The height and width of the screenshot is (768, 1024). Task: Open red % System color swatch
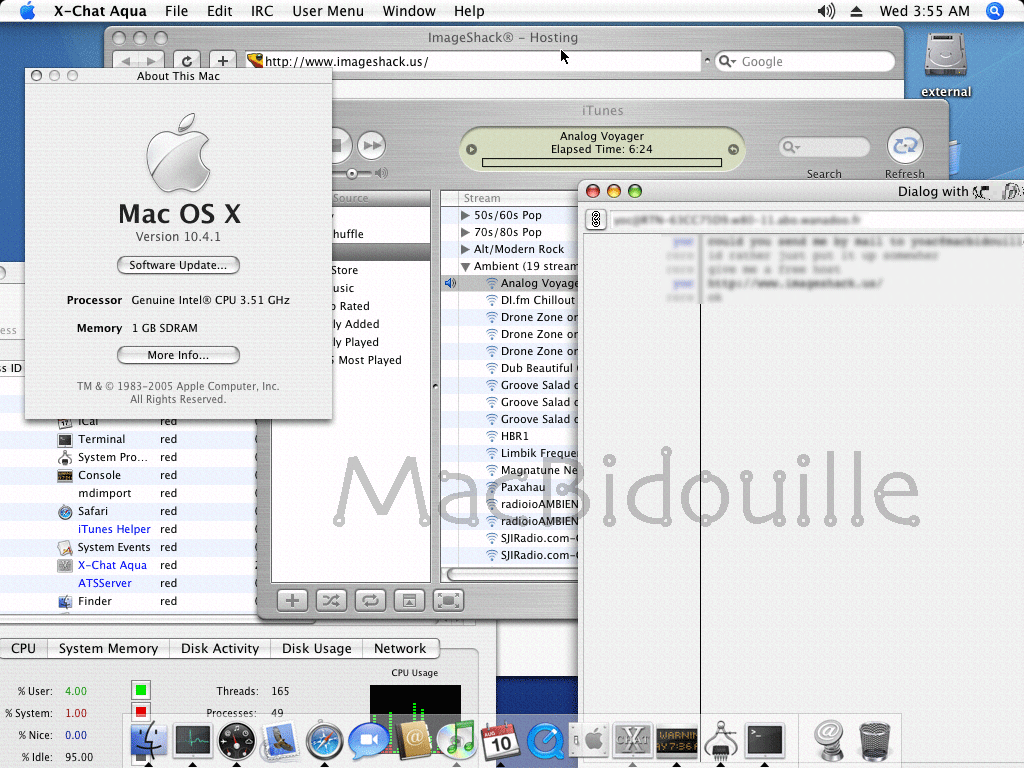click(x=141, y=711)
